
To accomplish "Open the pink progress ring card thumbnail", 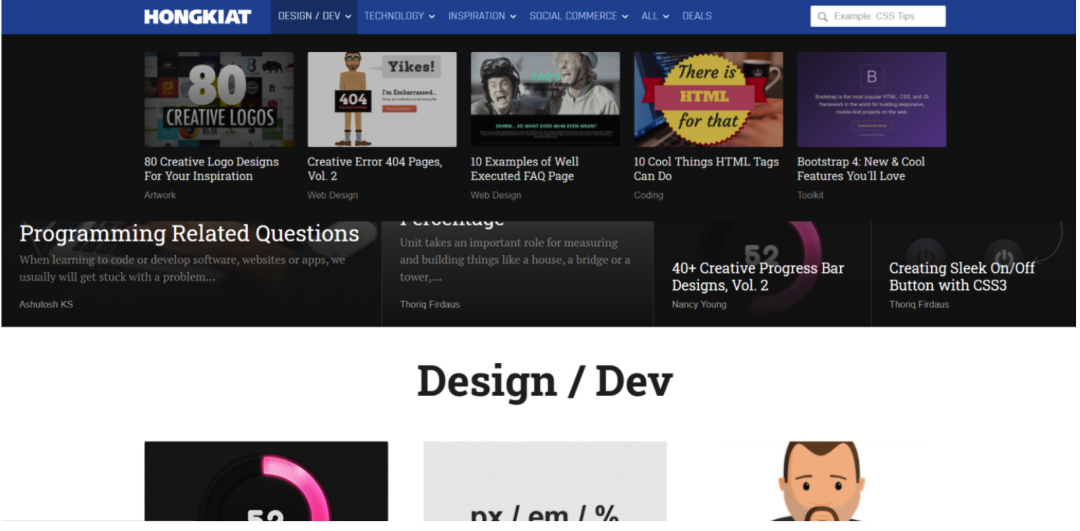I will (x=266, y=481).
